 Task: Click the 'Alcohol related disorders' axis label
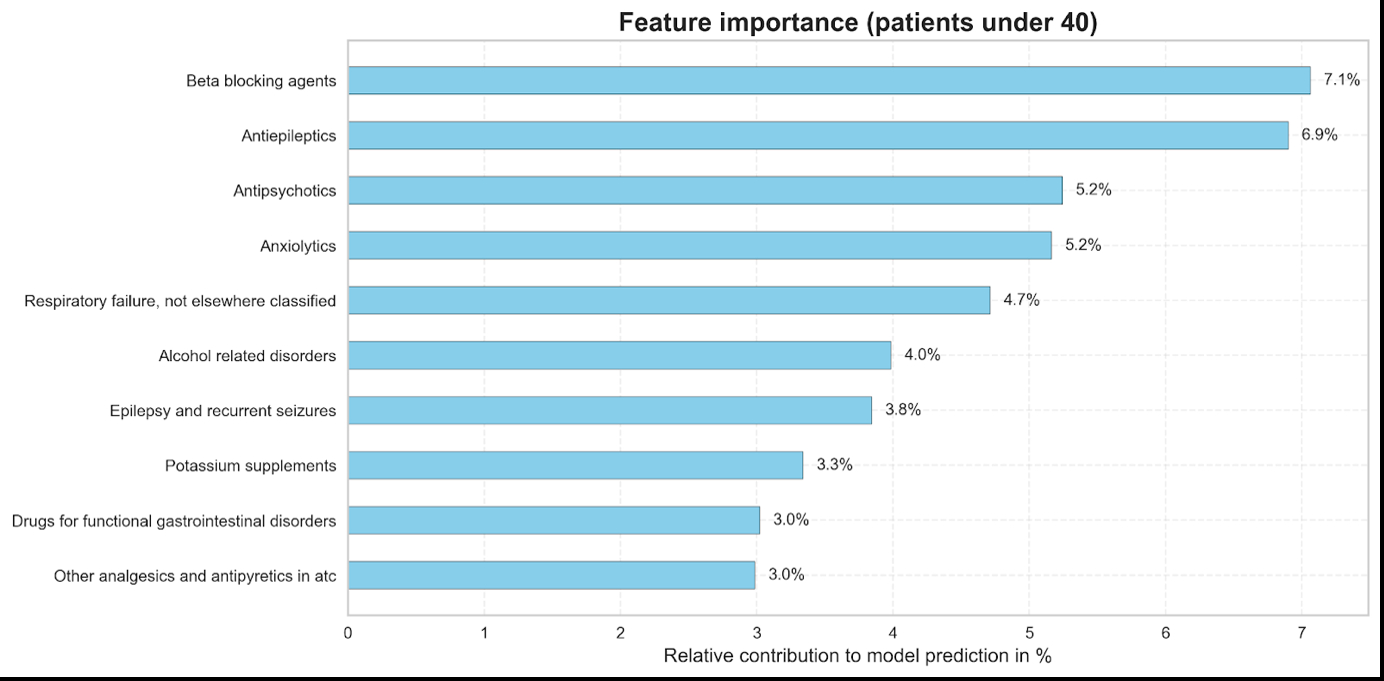[x=247, y=356]
